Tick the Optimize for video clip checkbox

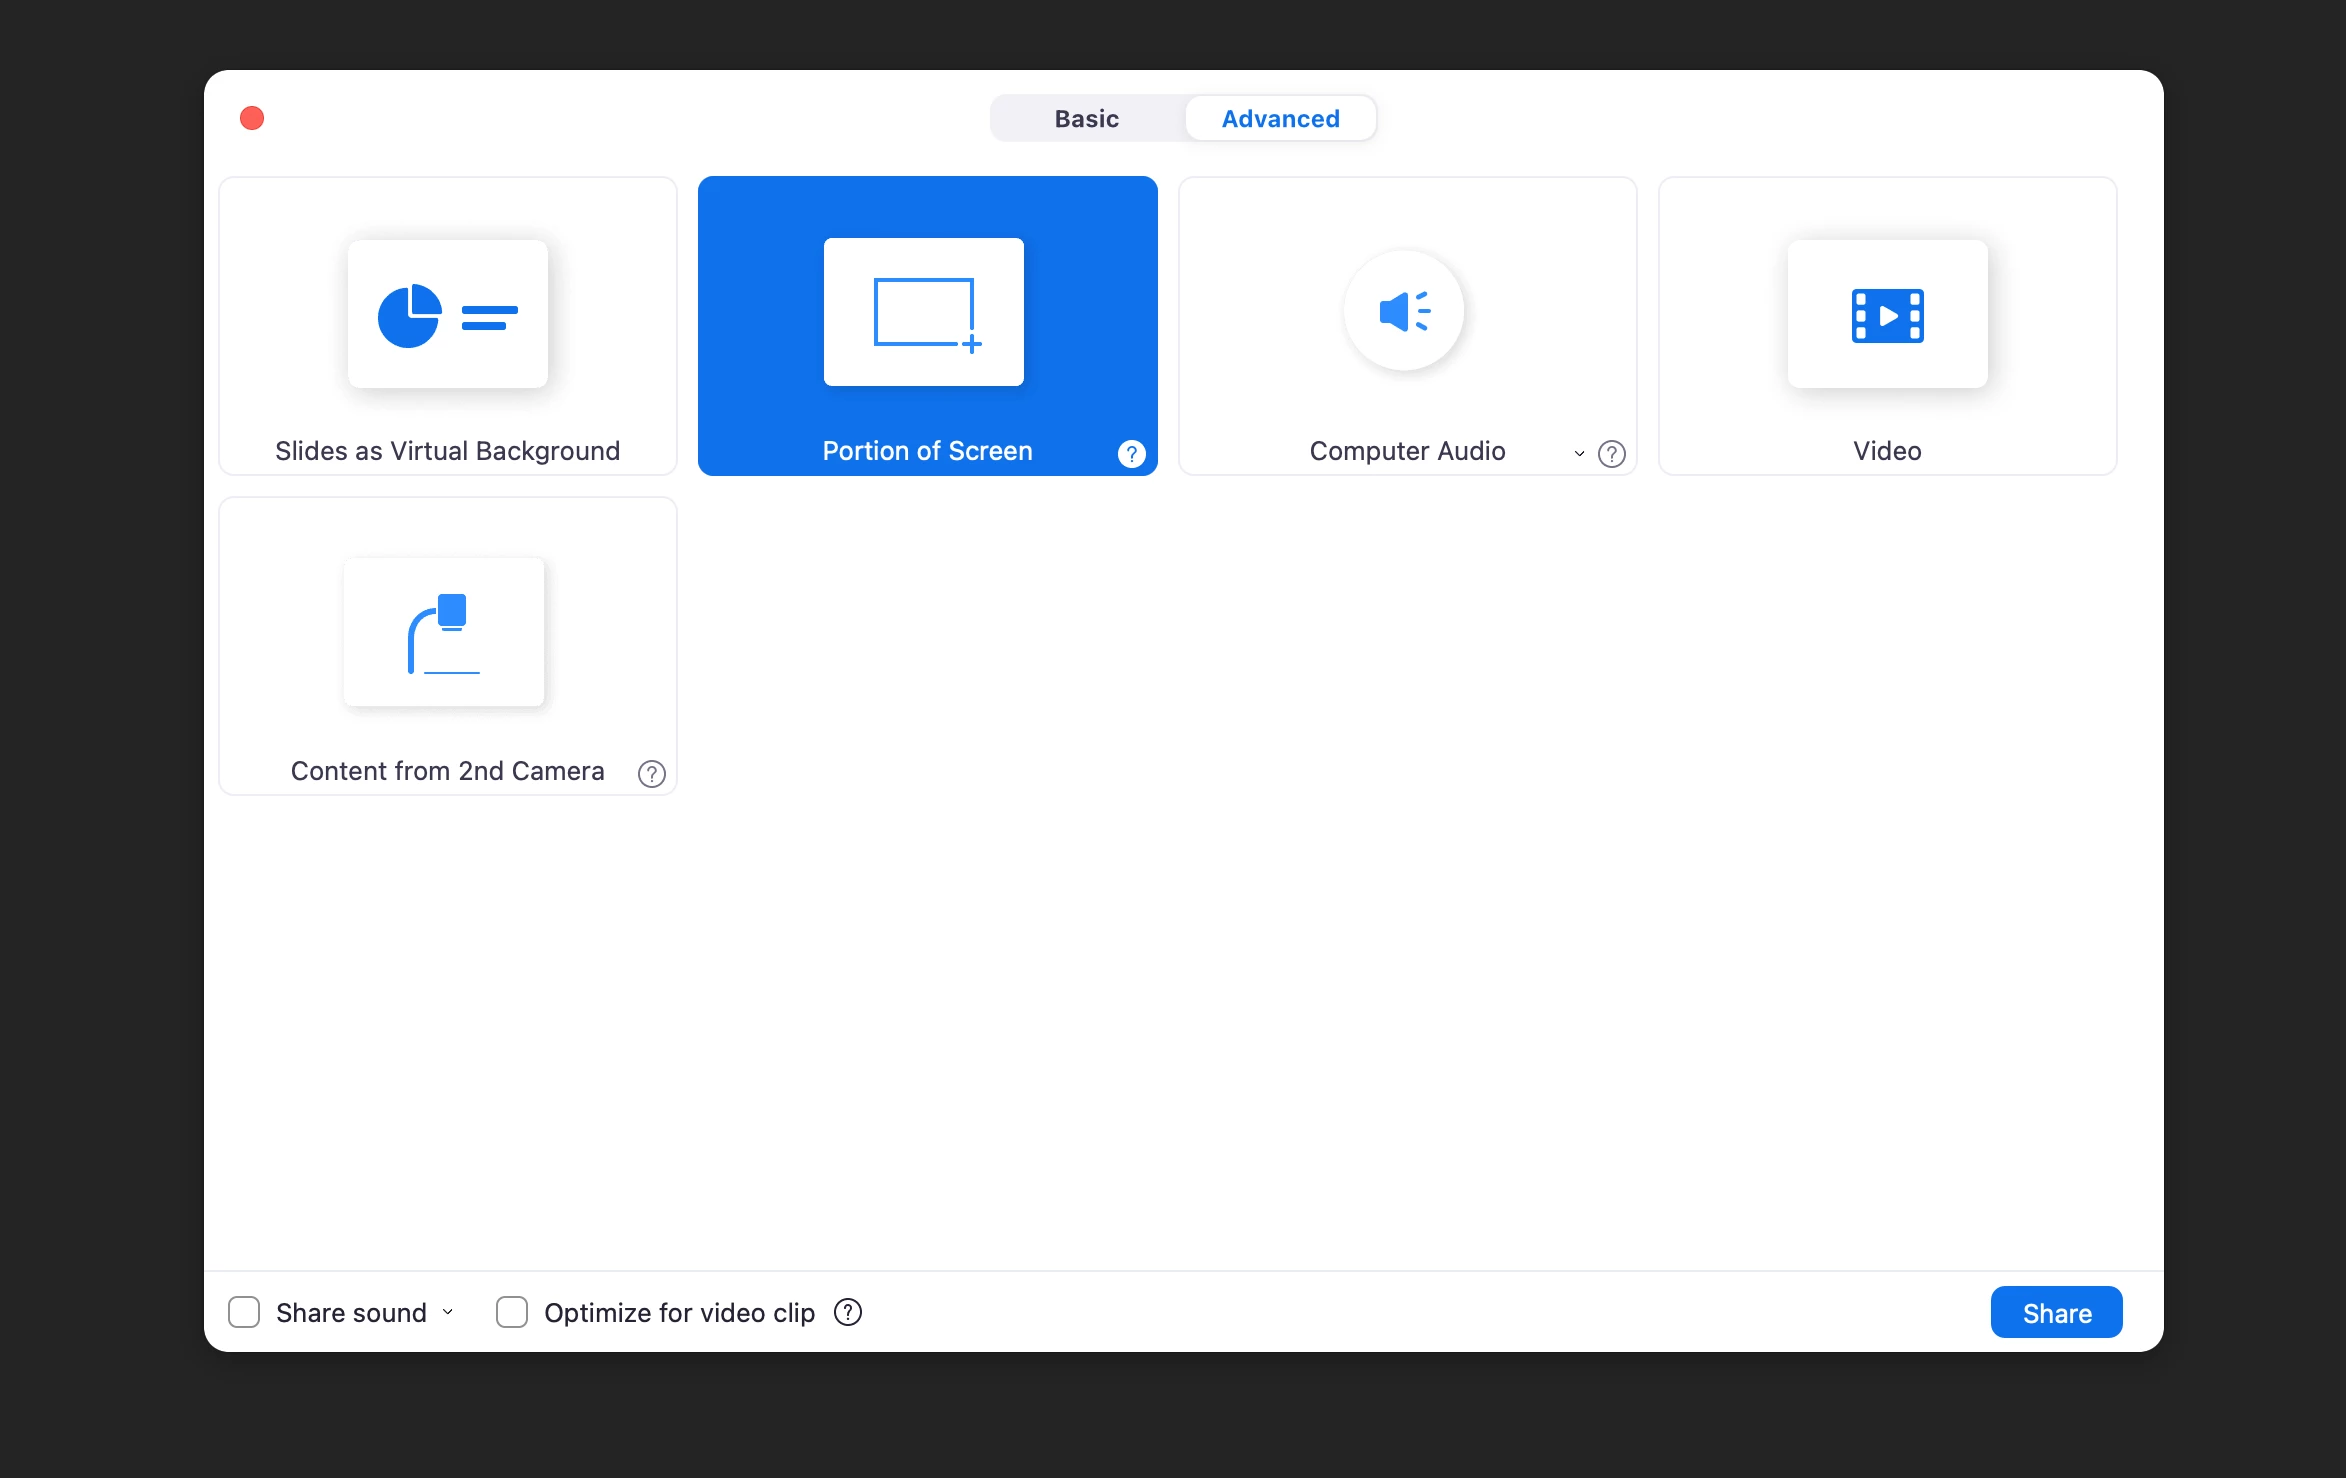(x=512, y=1312)
